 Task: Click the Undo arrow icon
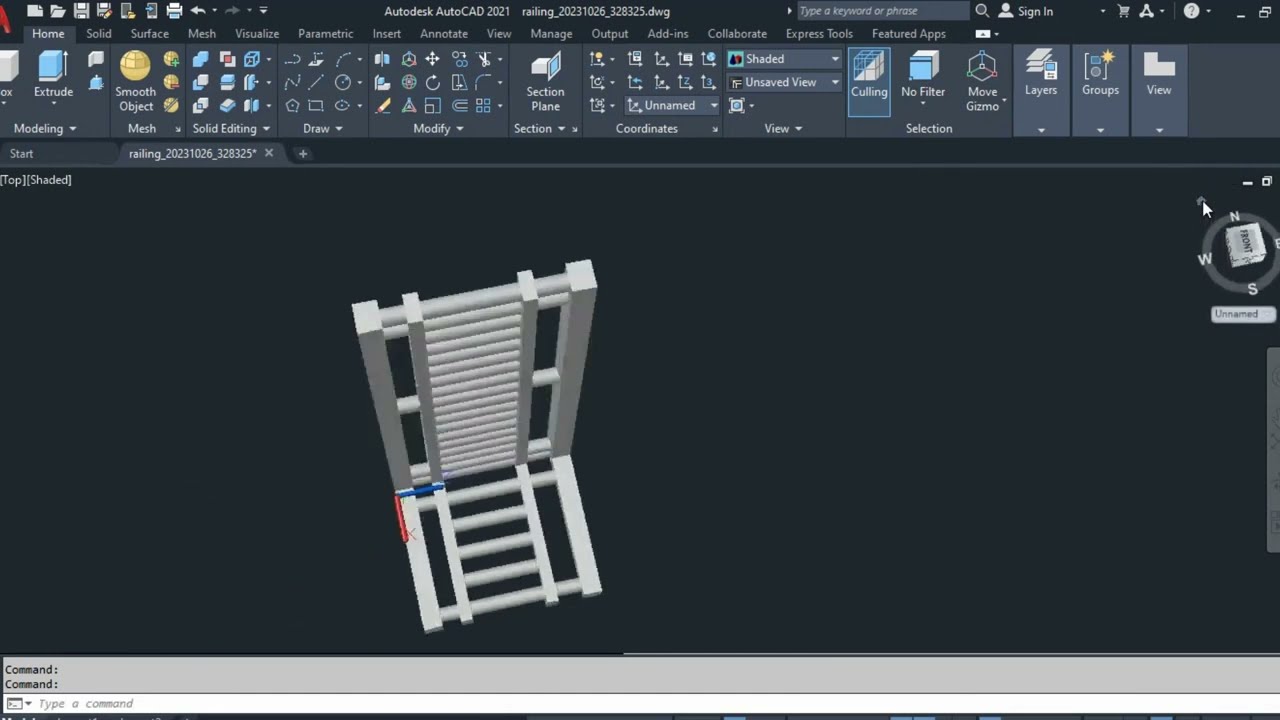click(198, 11)
